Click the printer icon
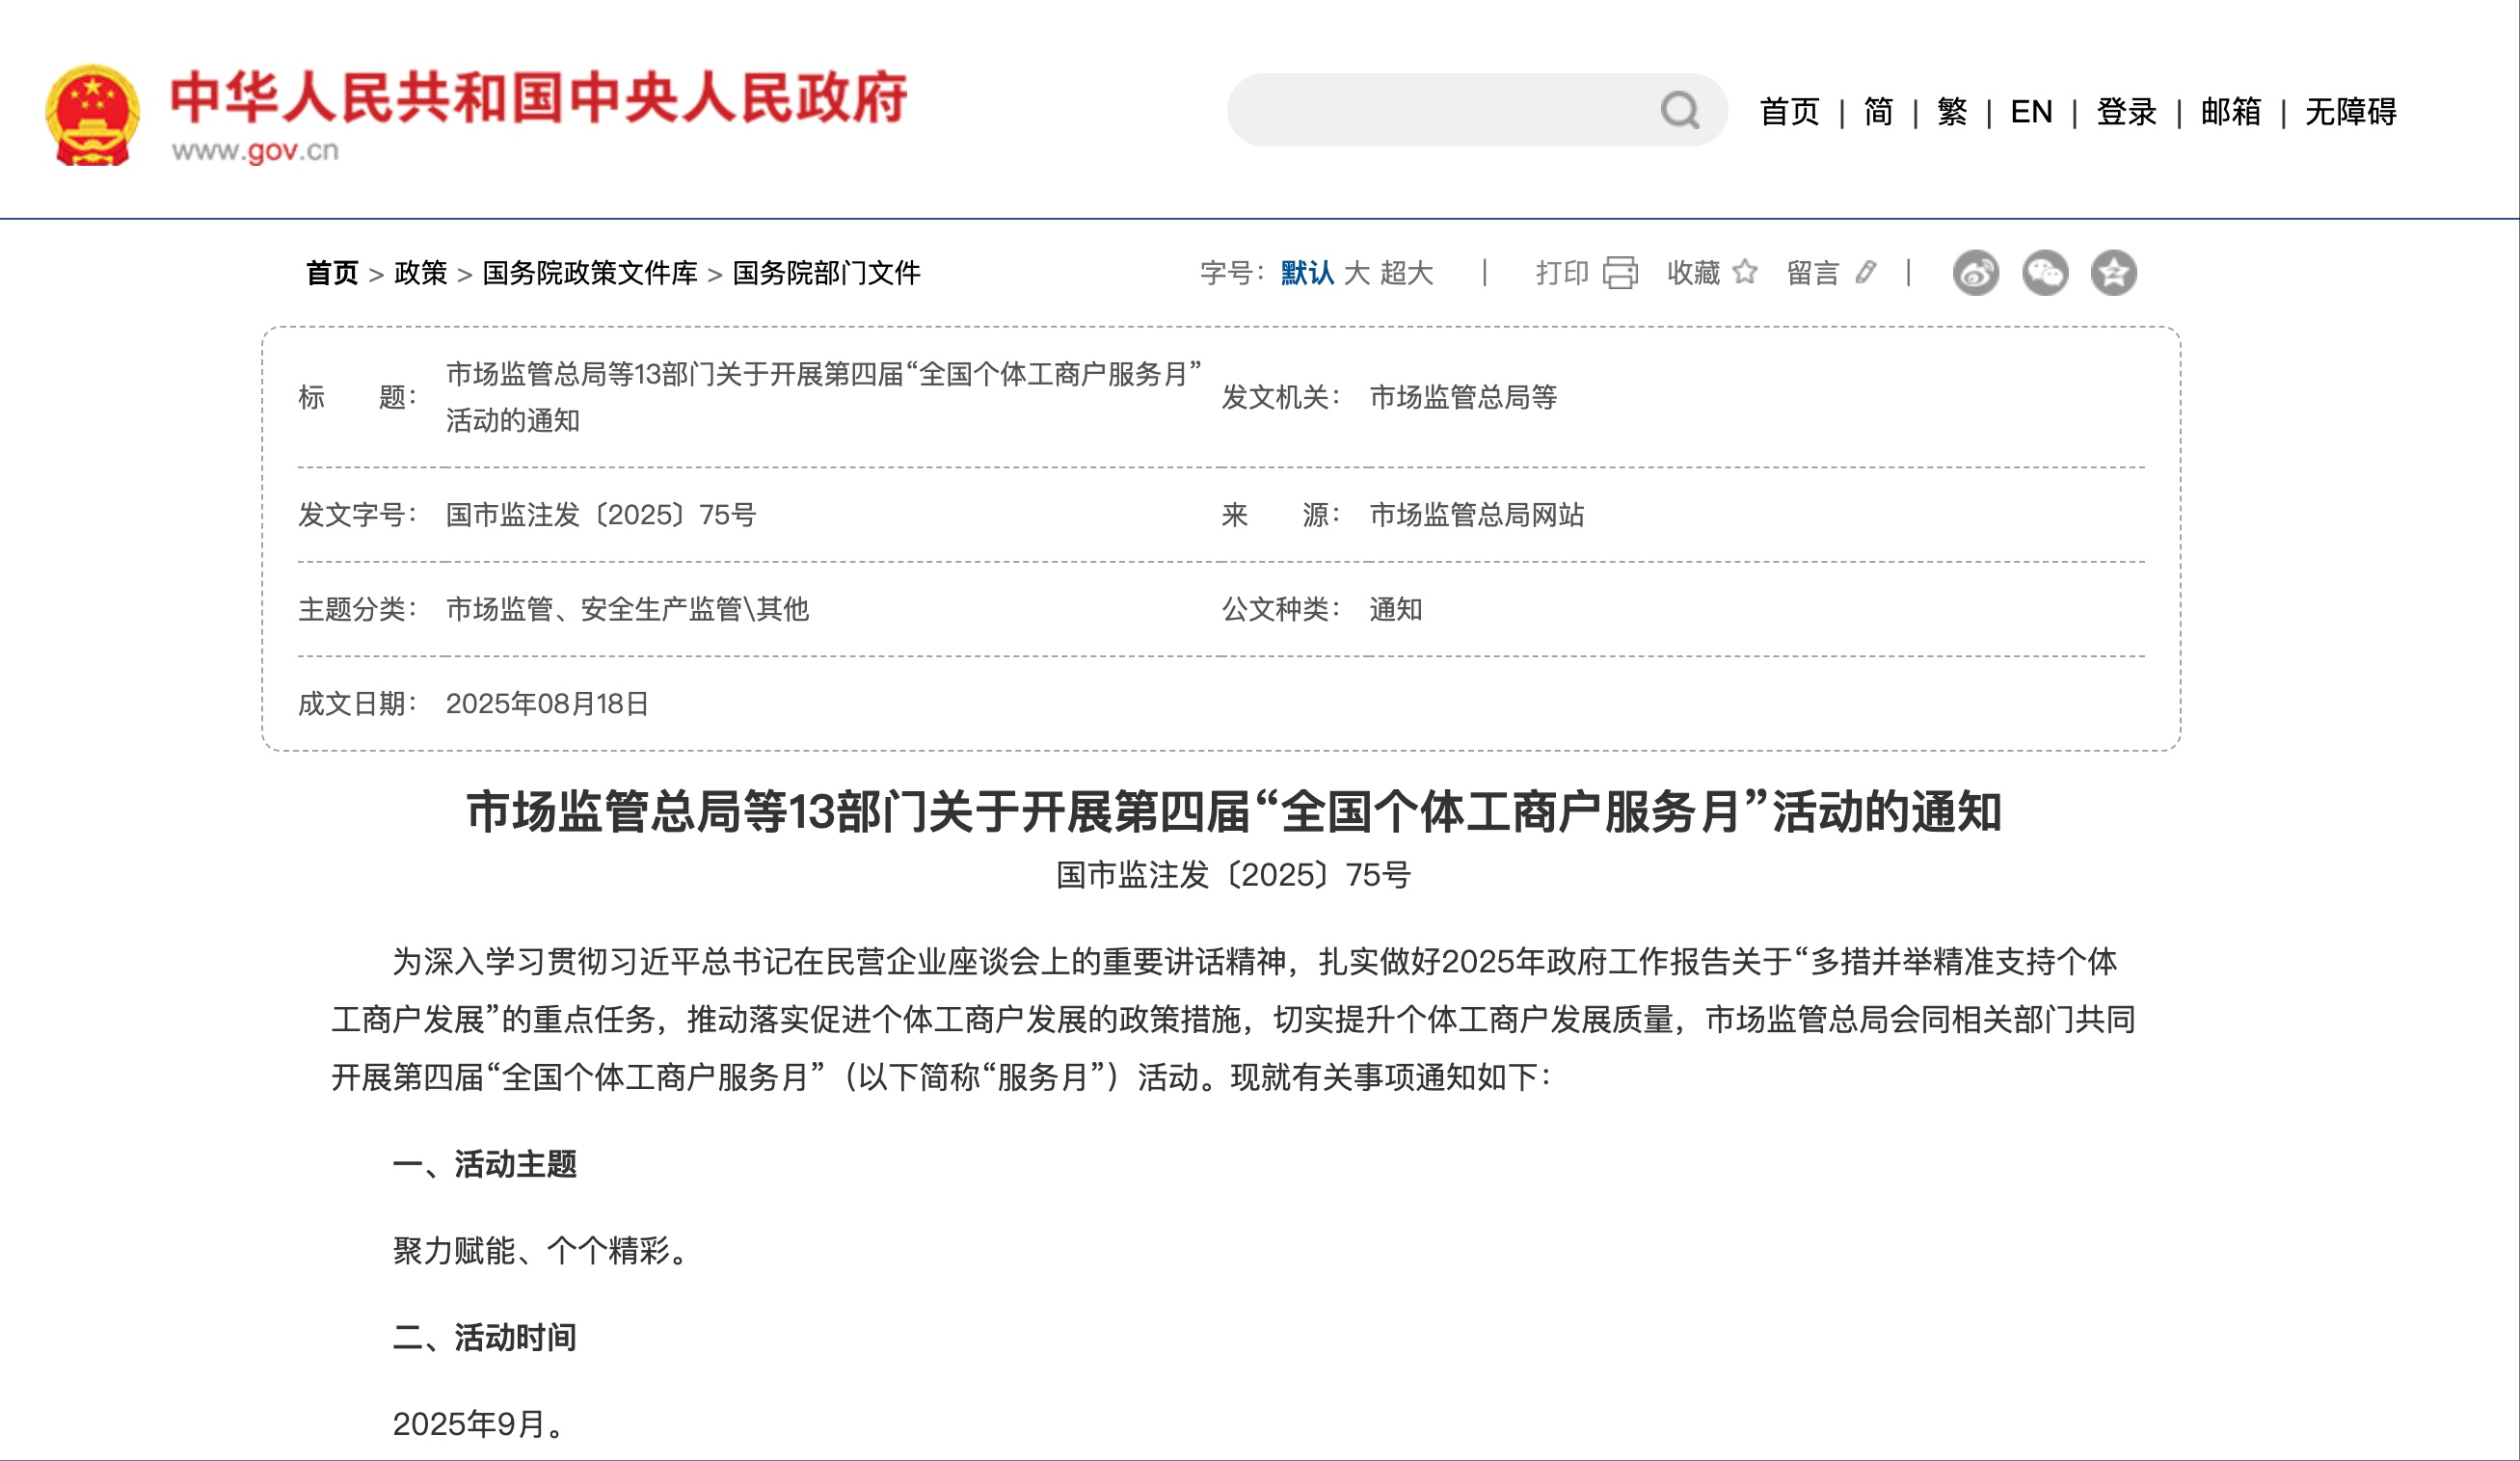 (1620, 273)
